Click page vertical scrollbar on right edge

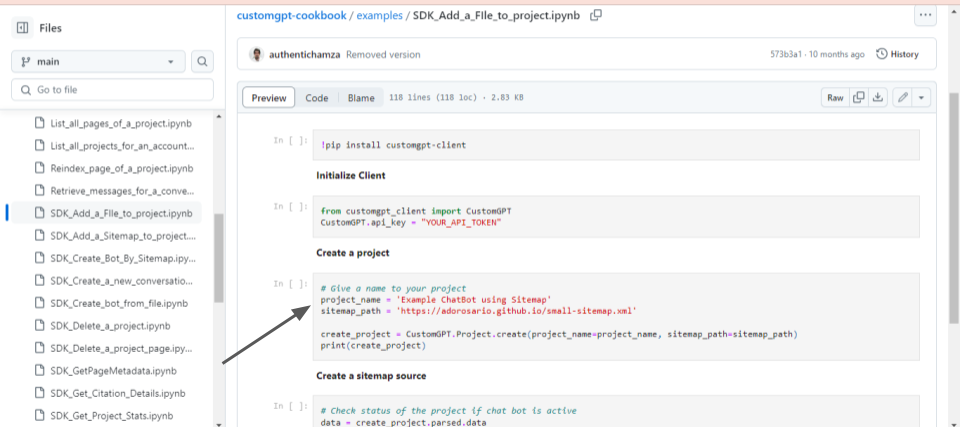point(954,208)
